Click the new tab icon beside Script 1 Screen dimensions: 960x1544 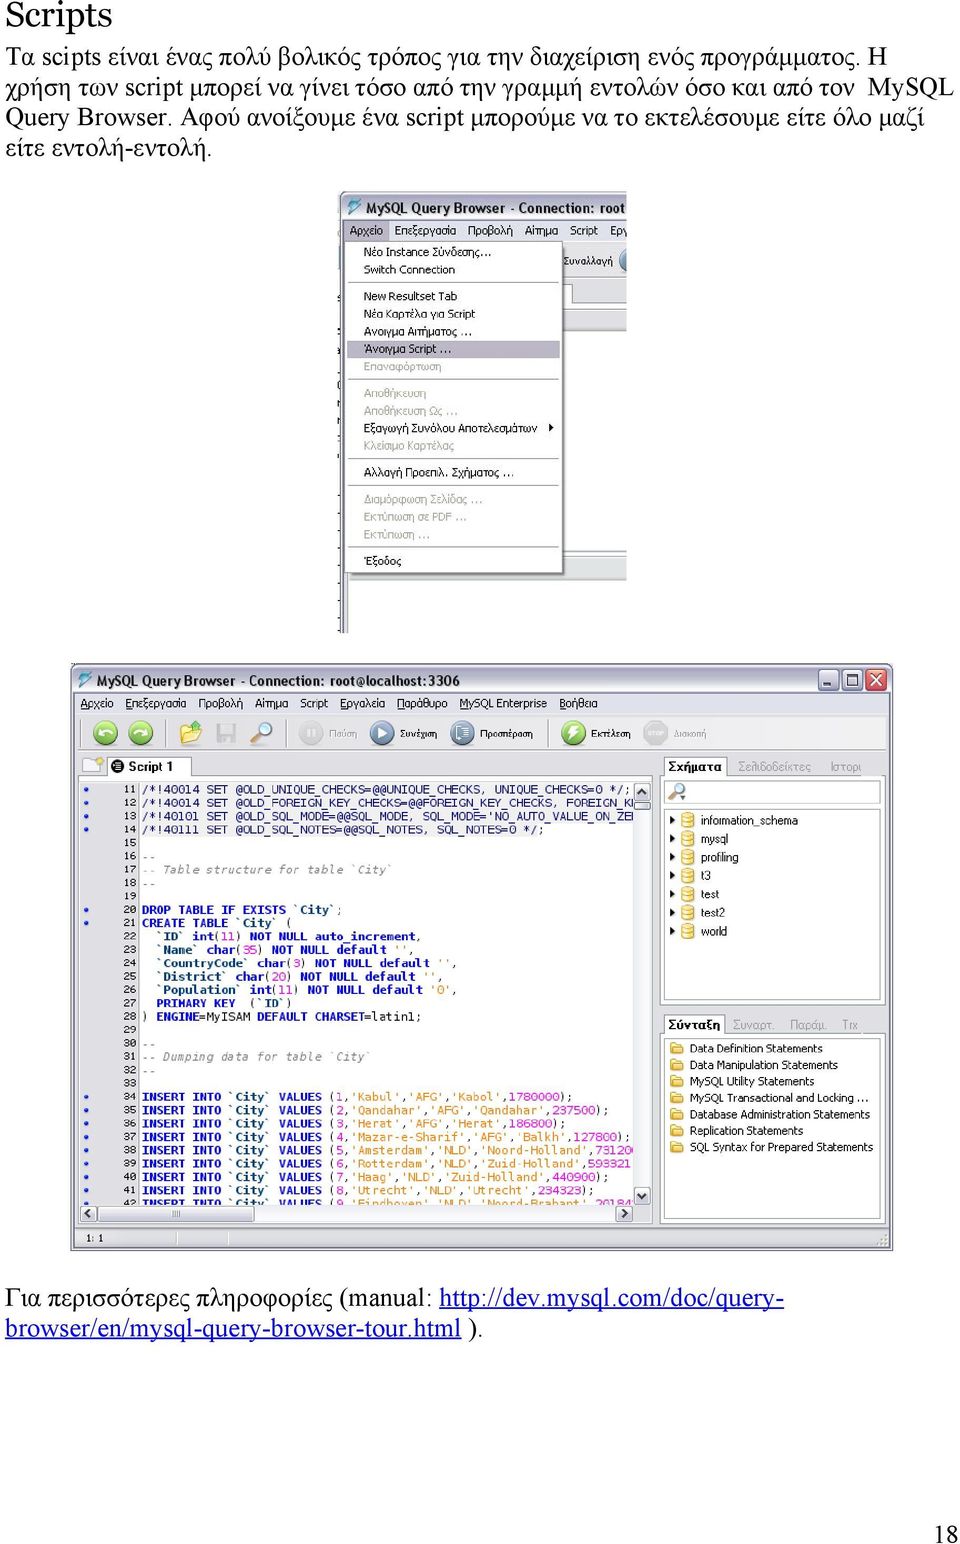click(94, 765)
